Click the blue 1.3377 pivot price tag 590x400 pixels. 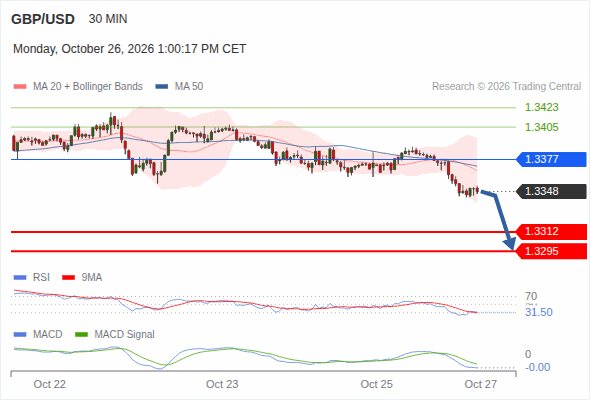551,159
